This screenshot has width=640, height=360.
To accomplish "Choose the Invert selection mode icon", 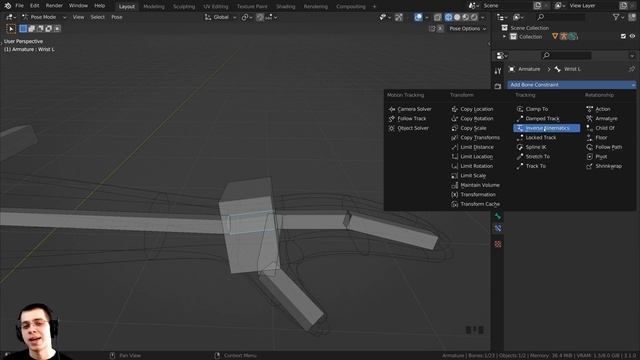I will tap(49, 29).
